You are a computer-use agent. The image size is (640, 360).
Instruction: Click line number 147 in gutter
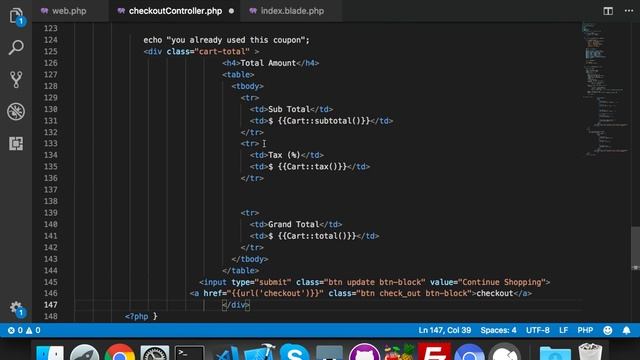51,305
